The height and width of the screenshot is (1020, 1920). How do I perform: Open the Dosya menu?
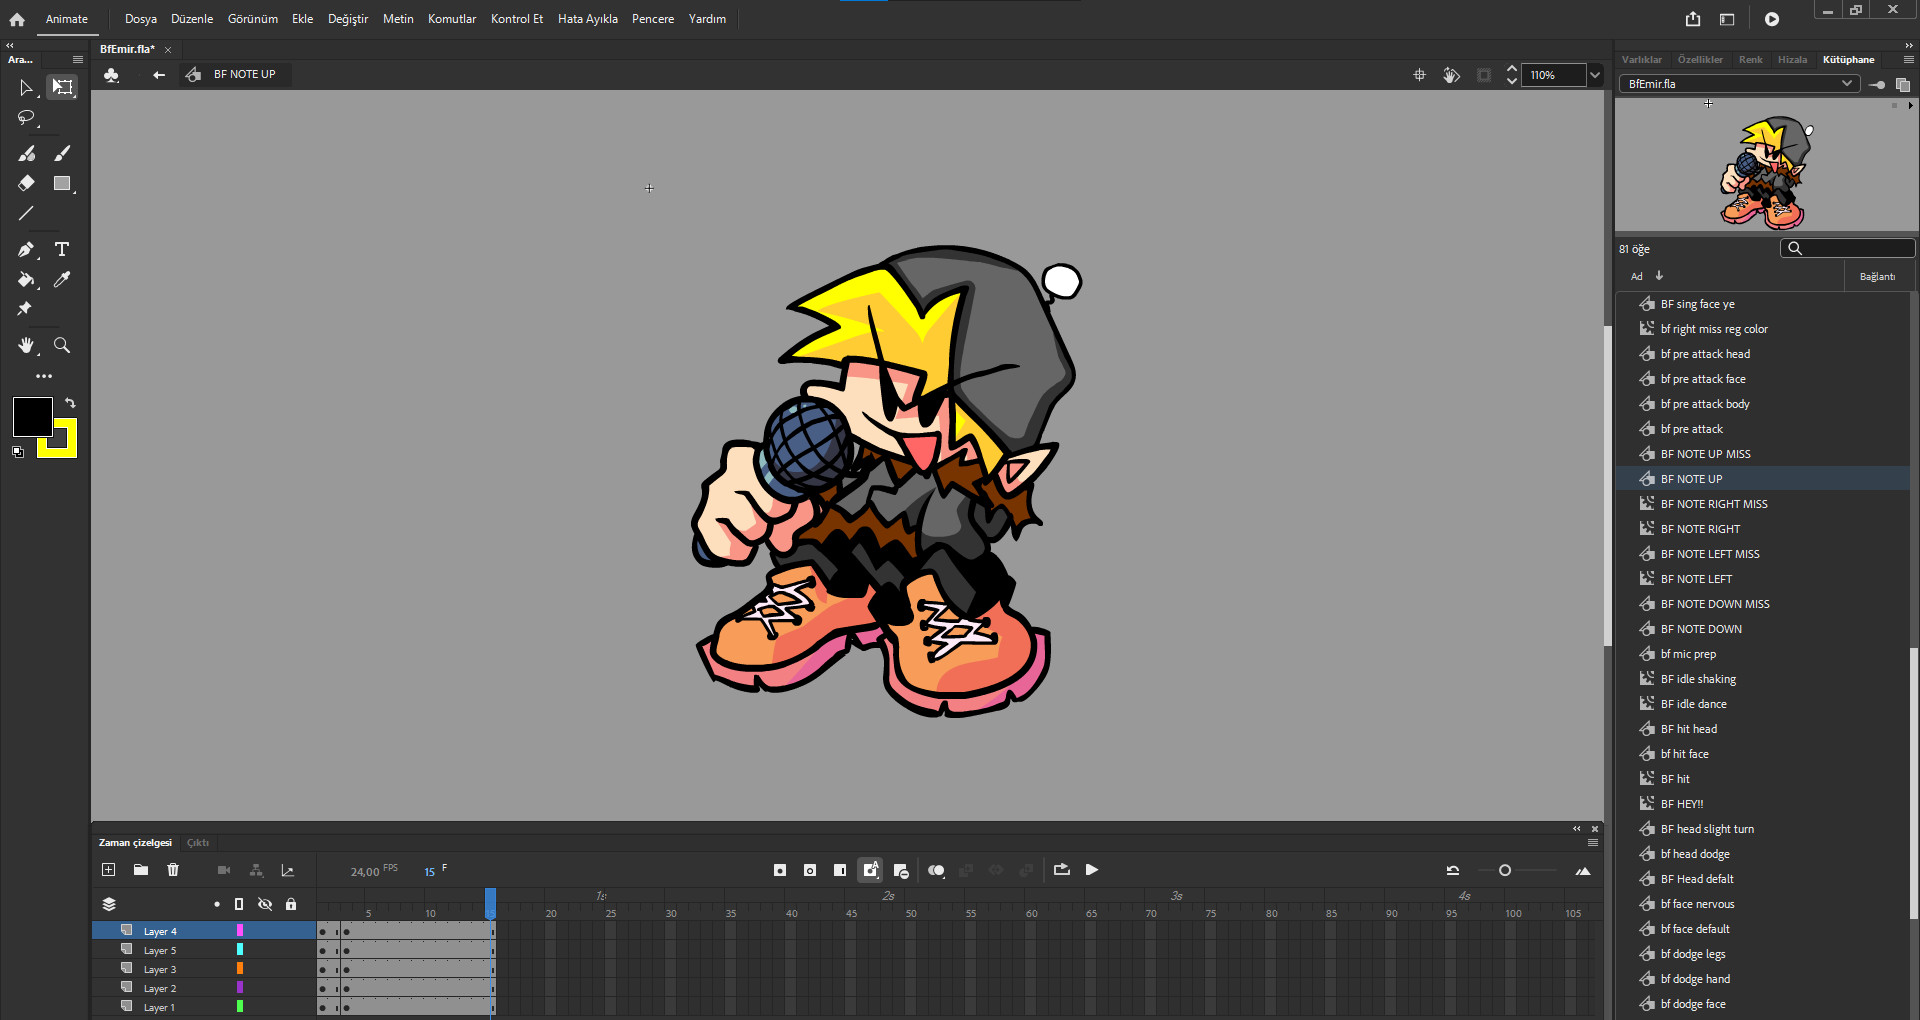pyautogui.click(x=141, y=19)
